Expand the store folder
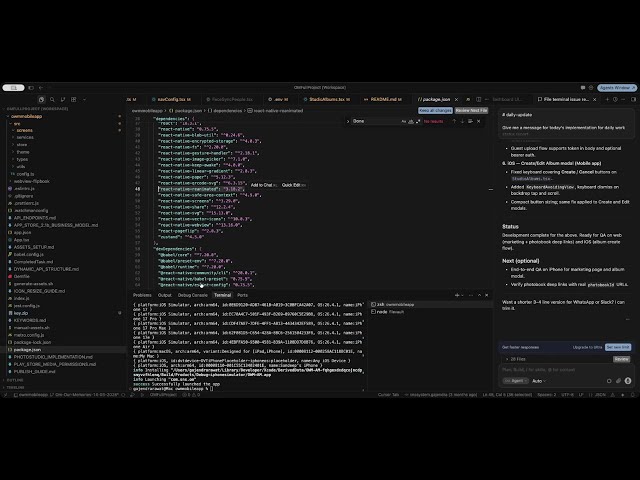This screenshot has height=480, width=640. pos(63,144)
